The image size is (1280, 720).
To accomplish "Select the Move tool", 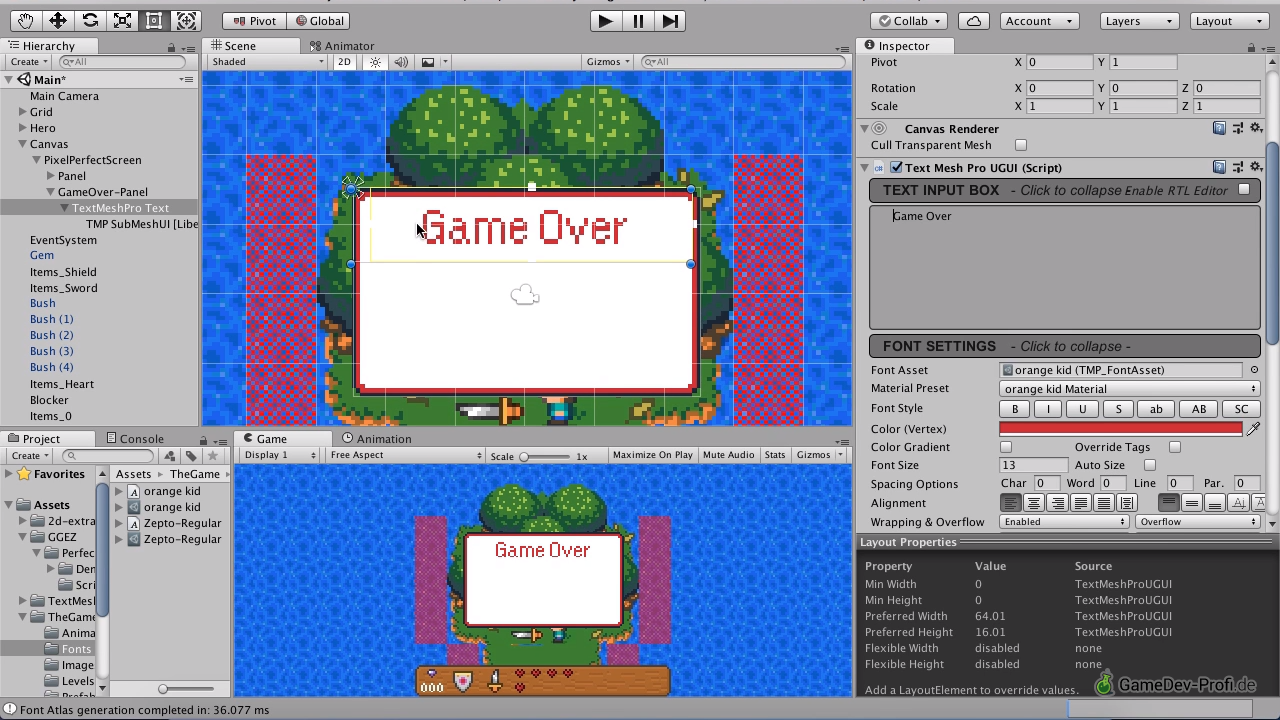I will click(x=58, y=21).
